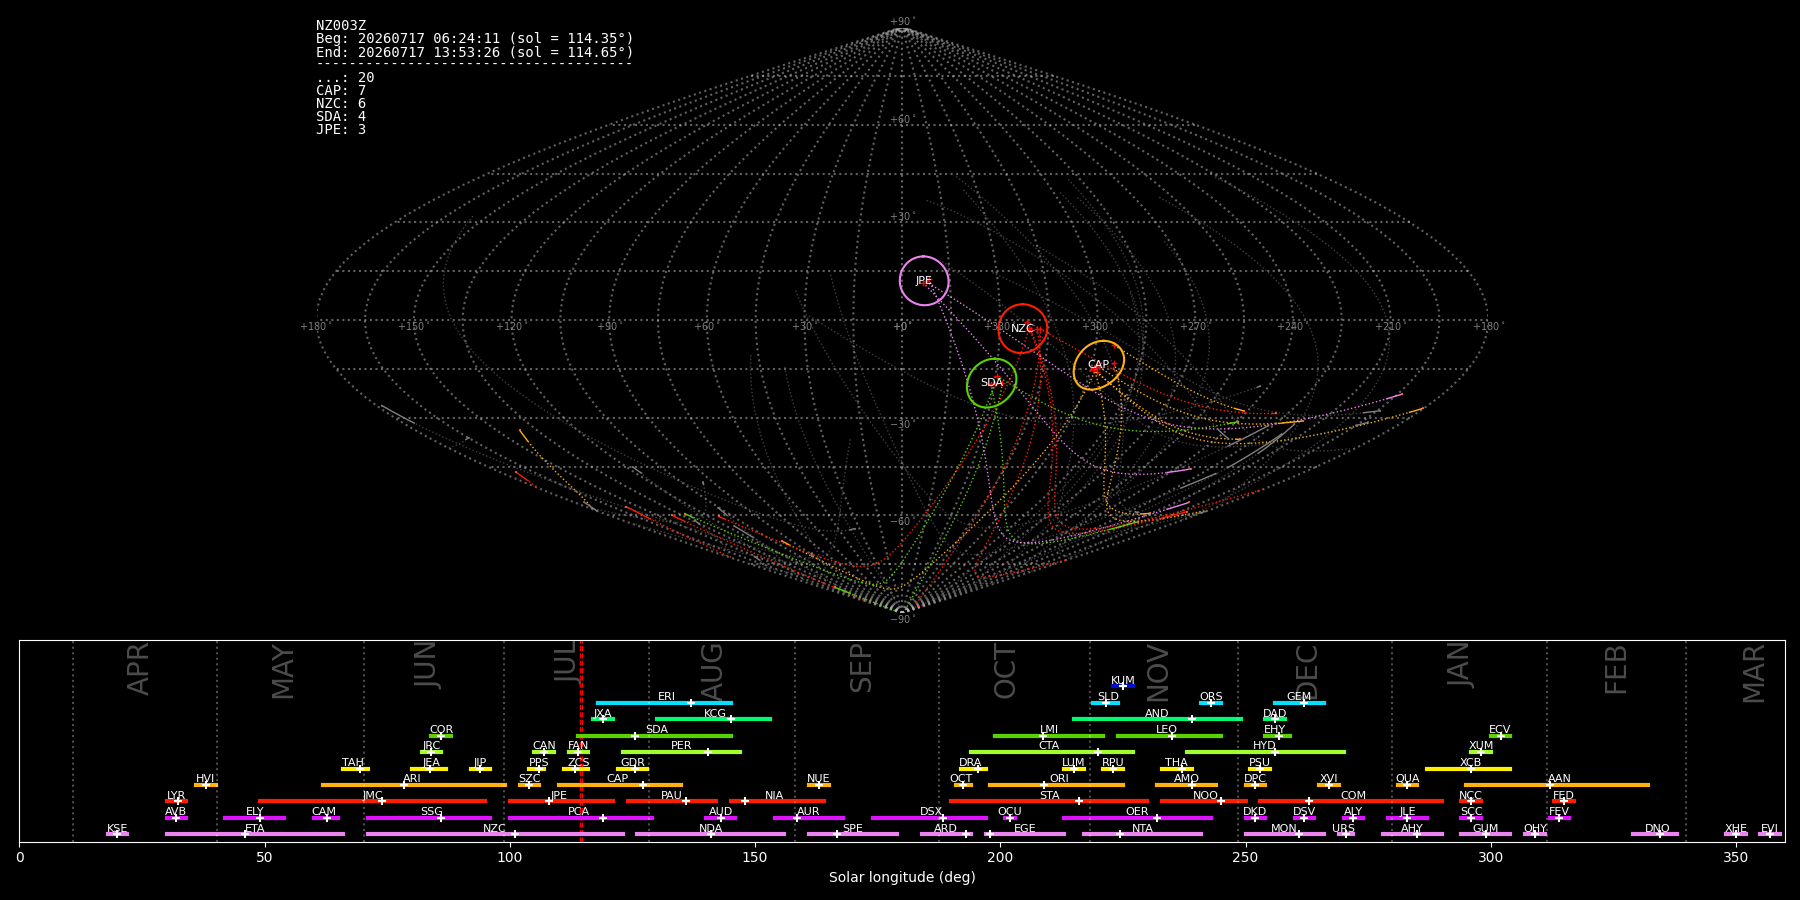Click the AAN shower bar in timeline
The height and width of the screenshot is (900, 1800).
click(1557, 785)
